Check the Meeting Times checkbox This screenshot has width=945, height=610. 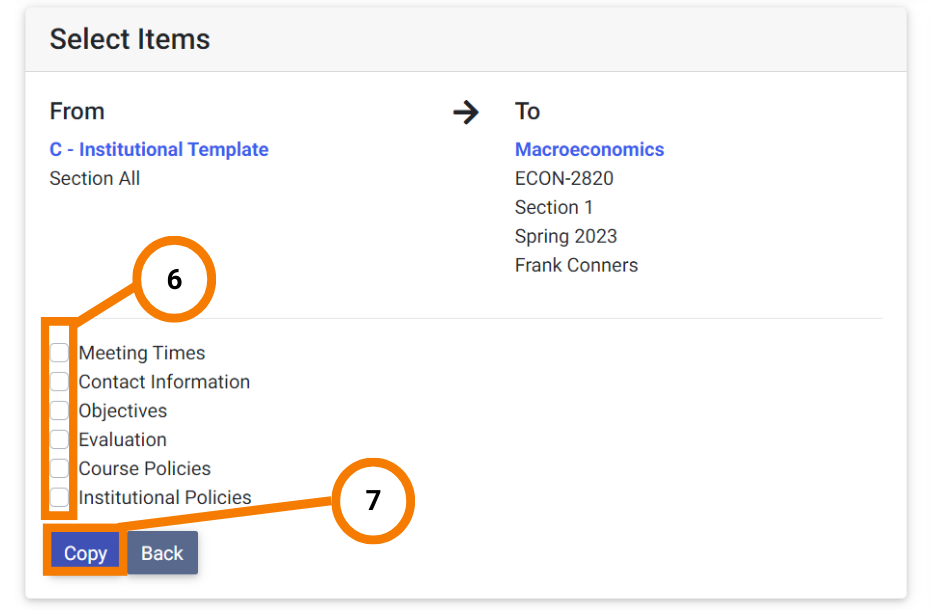pyautogui.click(x=59, y=353)
